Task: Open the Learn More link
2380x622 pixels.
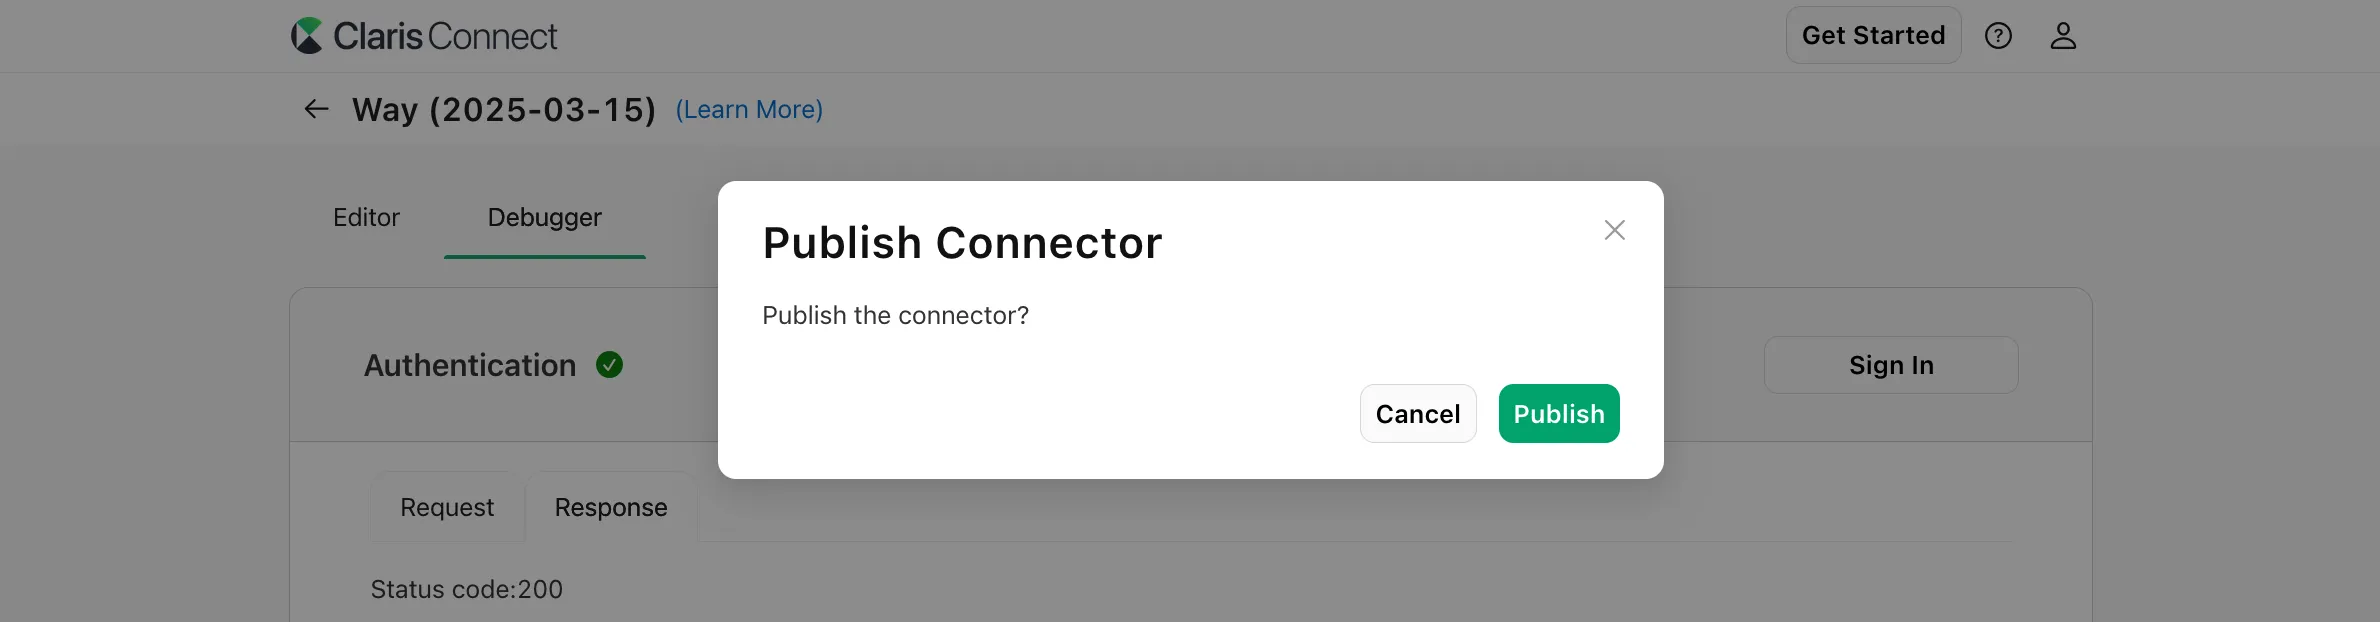Action: [748, 109]
